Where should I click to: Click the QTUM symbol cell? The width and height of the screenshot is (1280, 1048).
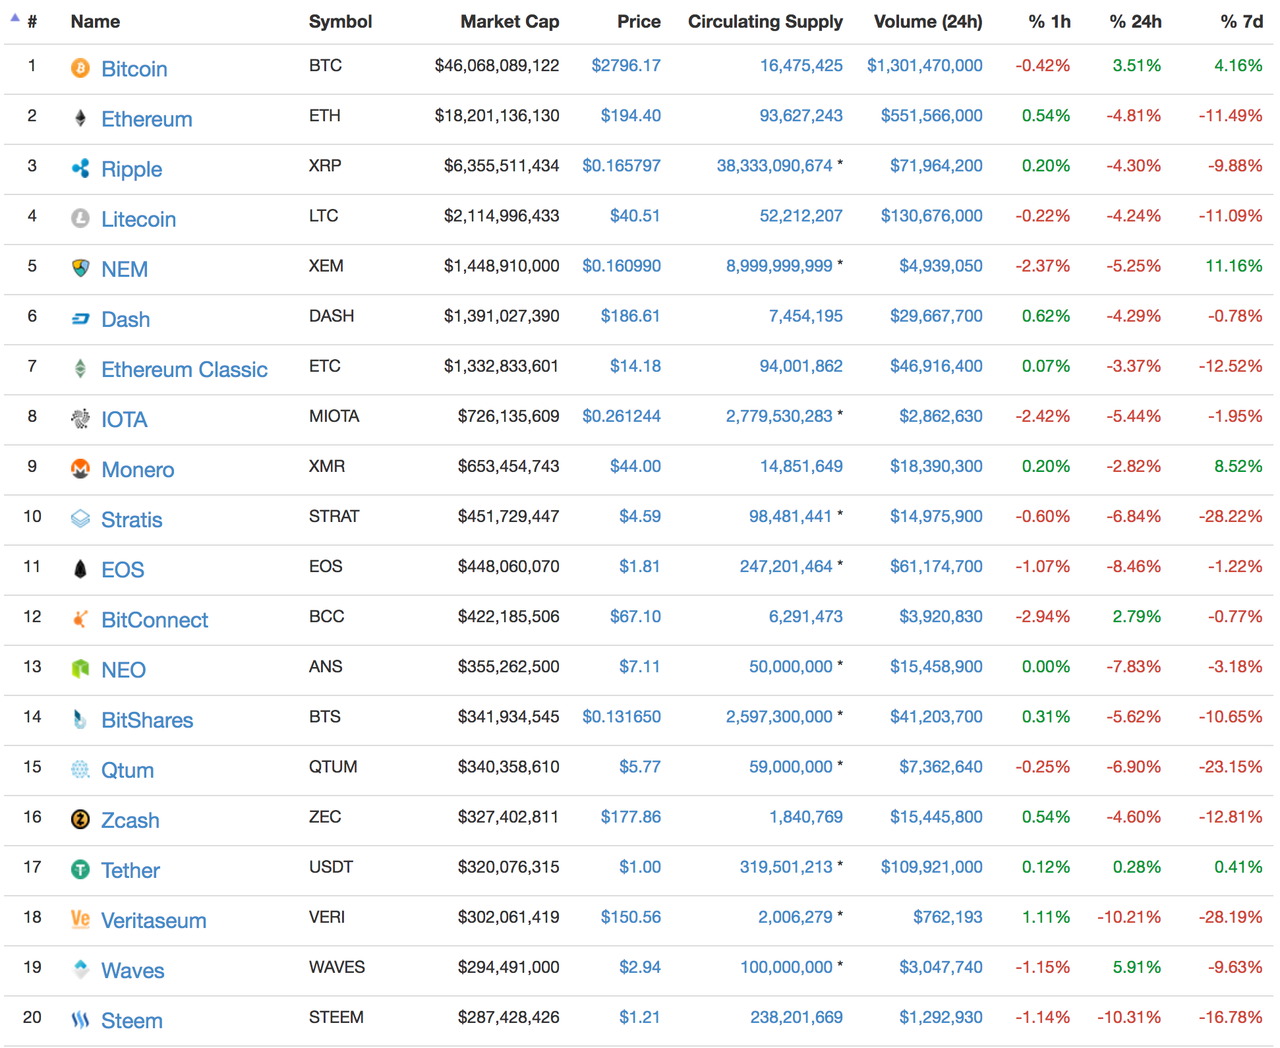click(332, 766)
